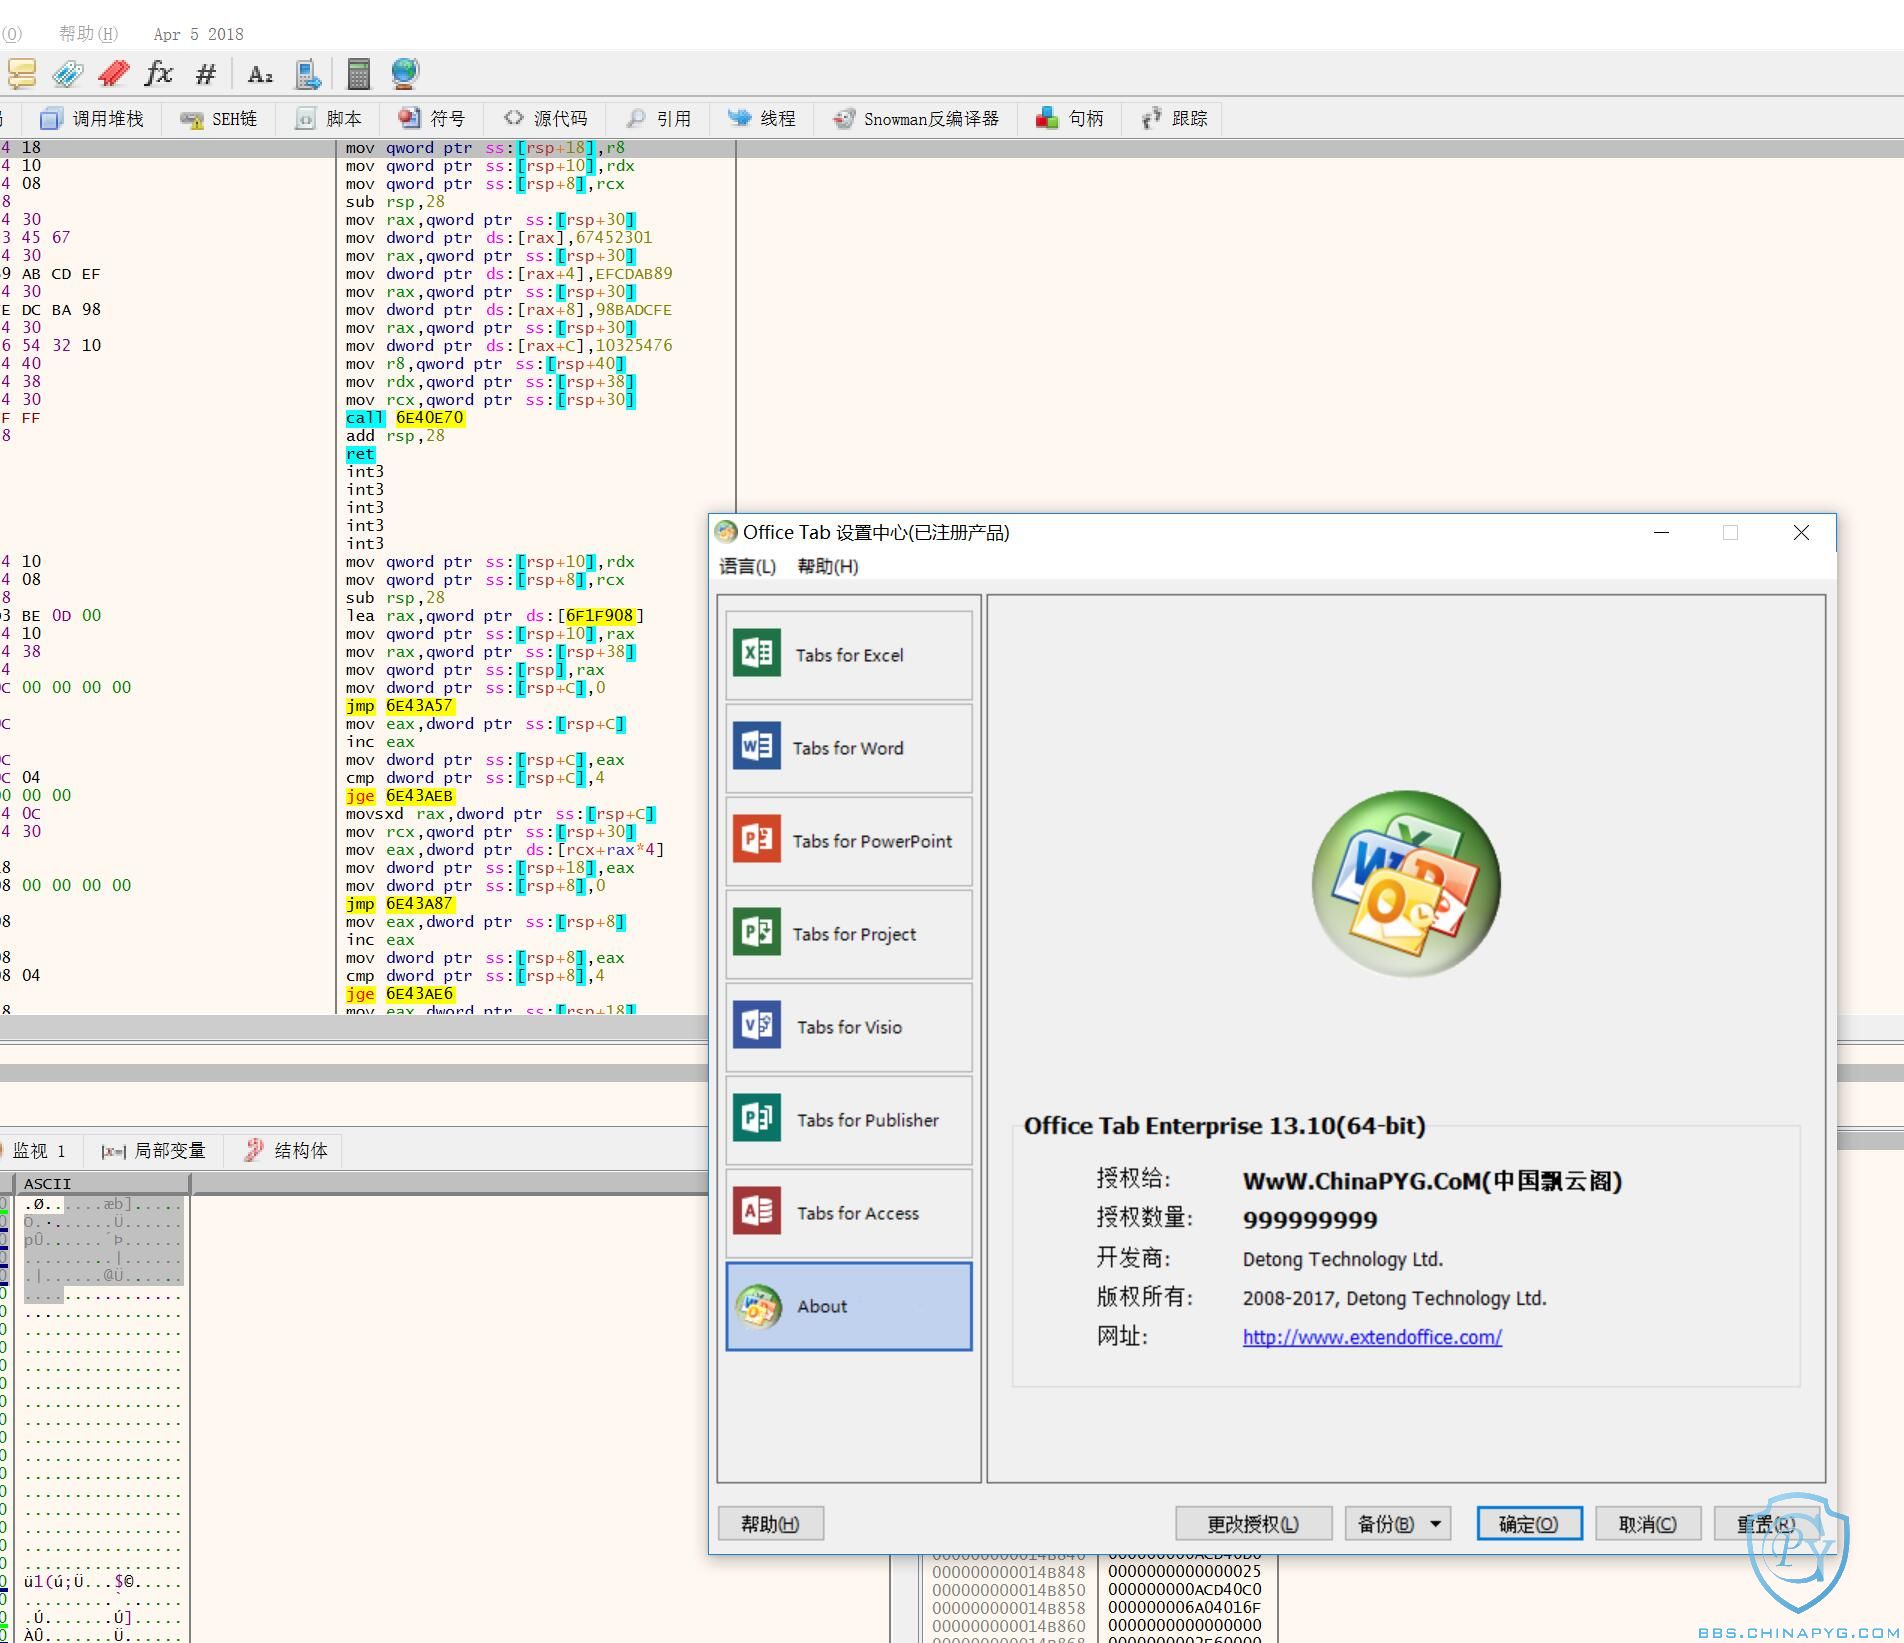Click the globe icon in x64dbg toolbar
The width and height of the screenshot is (1904, 1643).
pos(404,73)
